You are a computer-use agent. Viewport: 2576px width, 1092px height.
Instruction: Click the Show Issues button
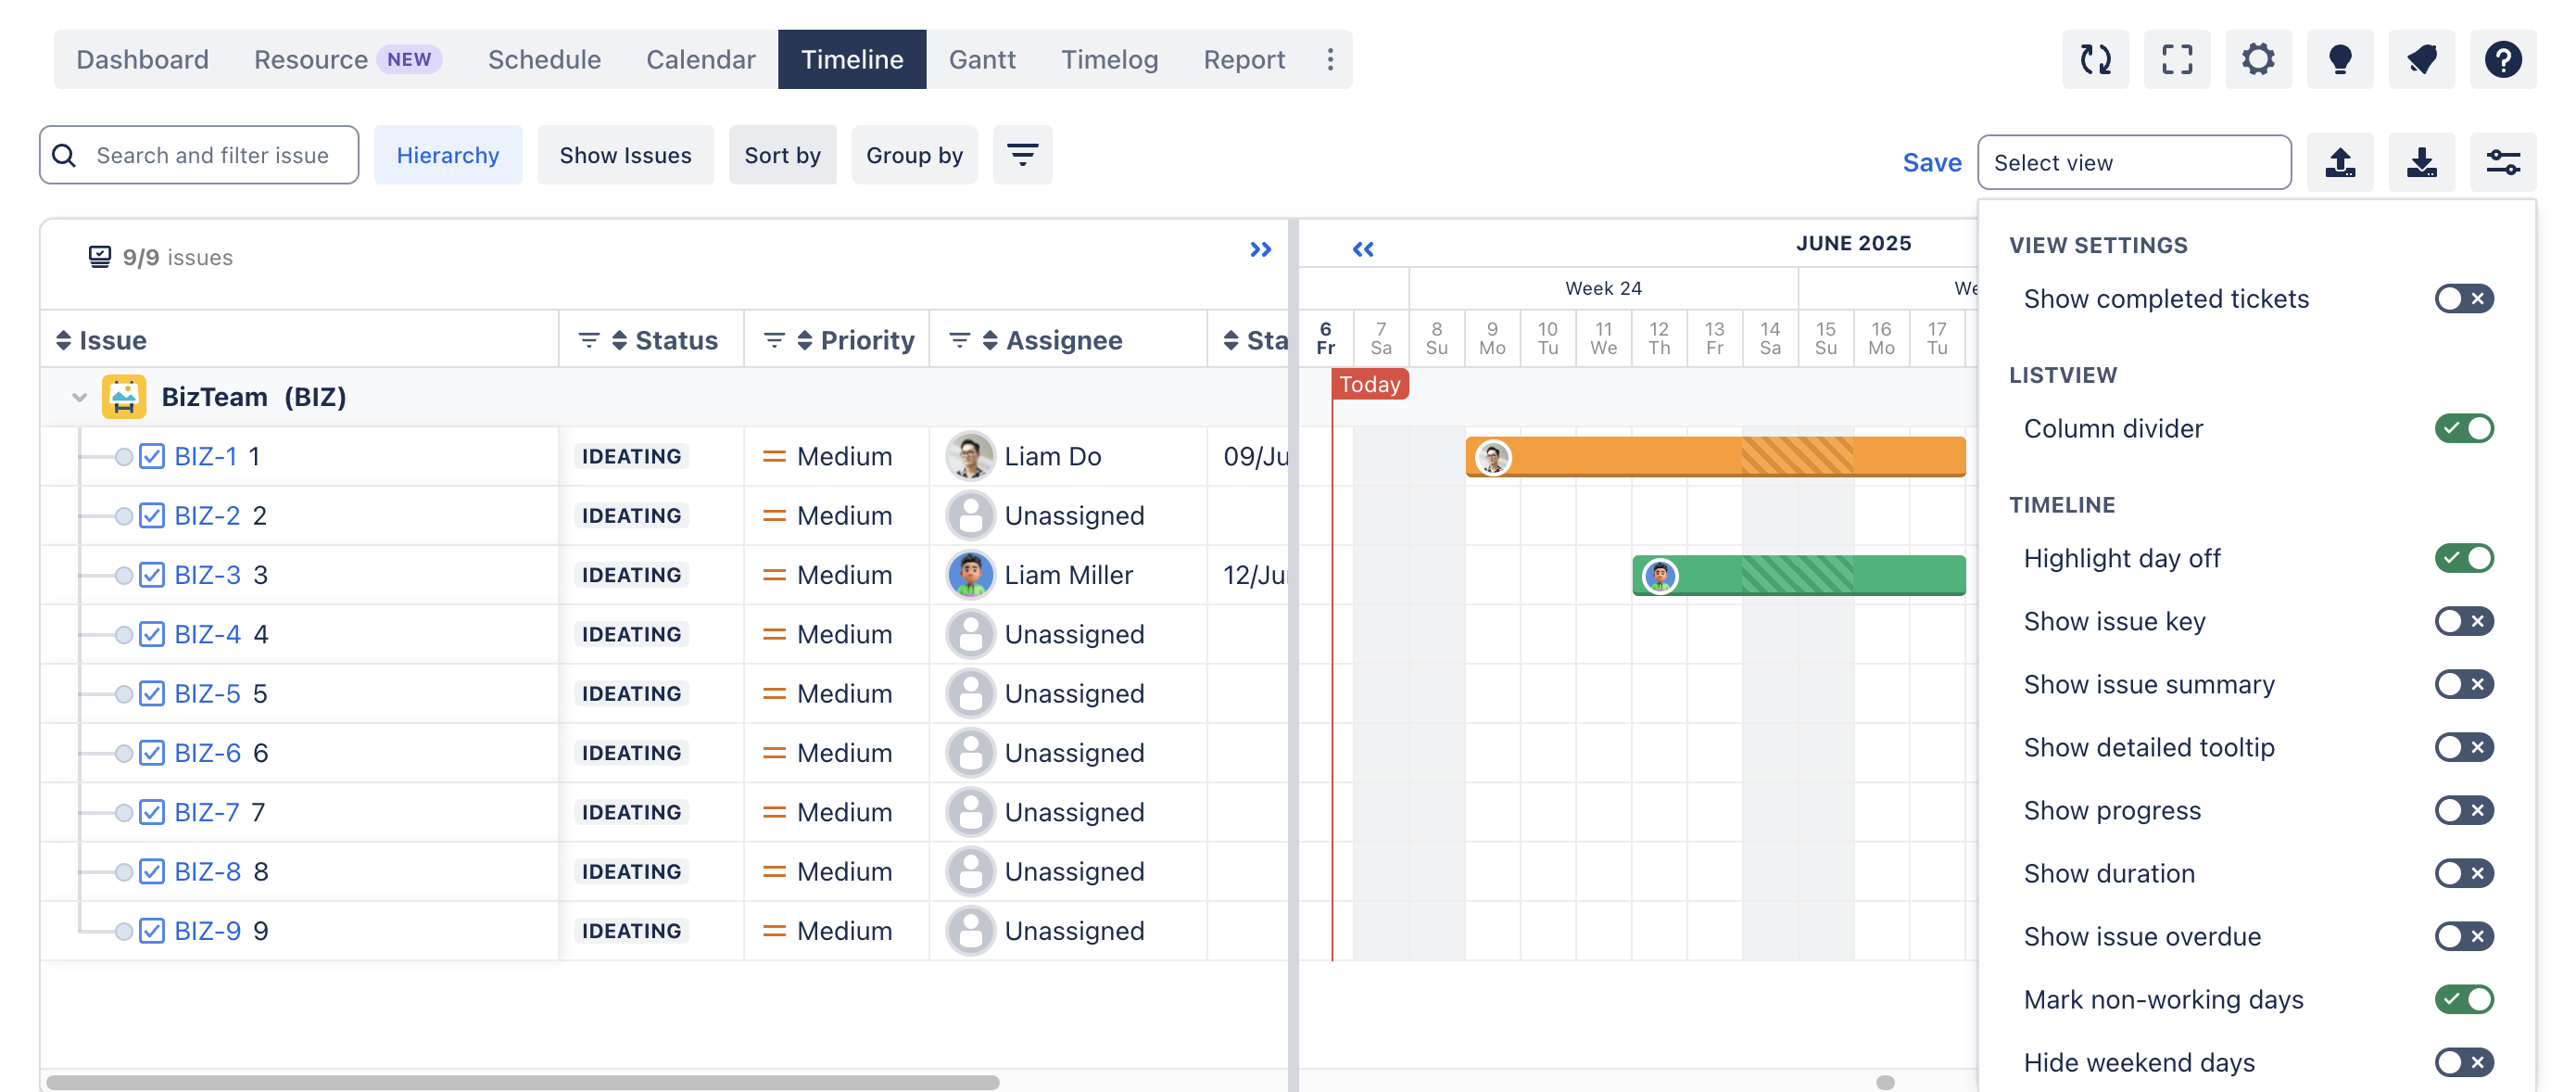pyautogui.click(x=625, y=155)
